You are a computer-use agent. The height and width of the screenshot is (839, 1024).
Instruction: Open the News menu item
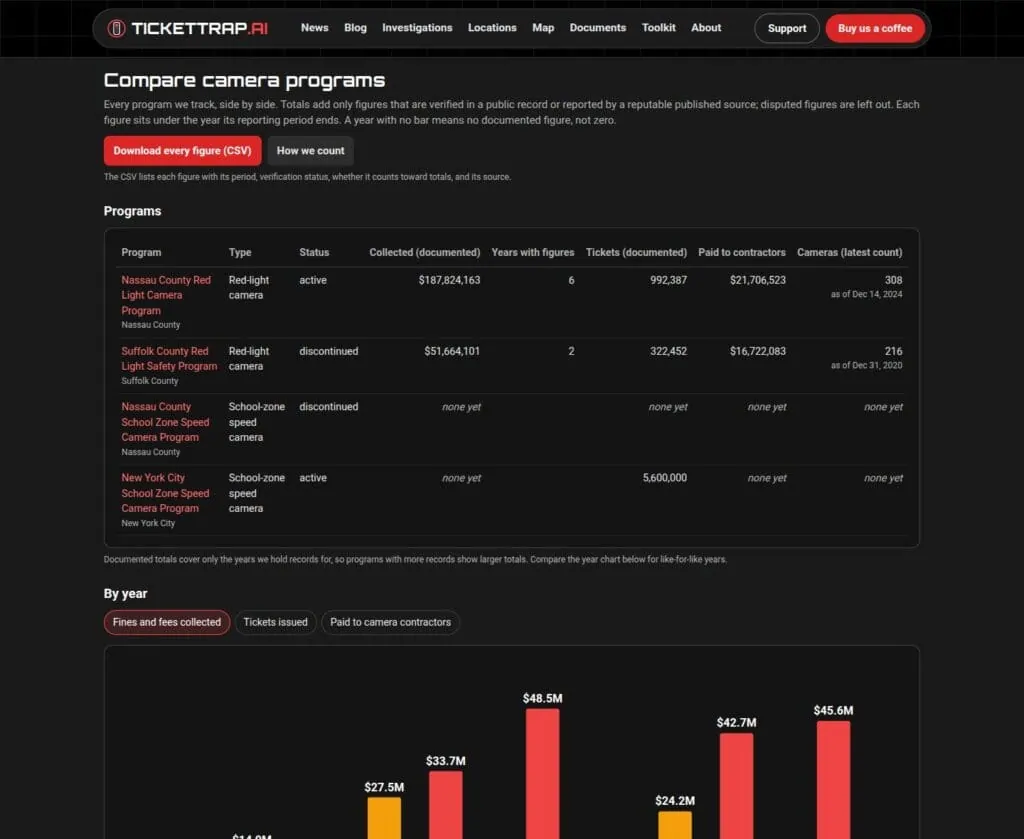click(314, 27)
